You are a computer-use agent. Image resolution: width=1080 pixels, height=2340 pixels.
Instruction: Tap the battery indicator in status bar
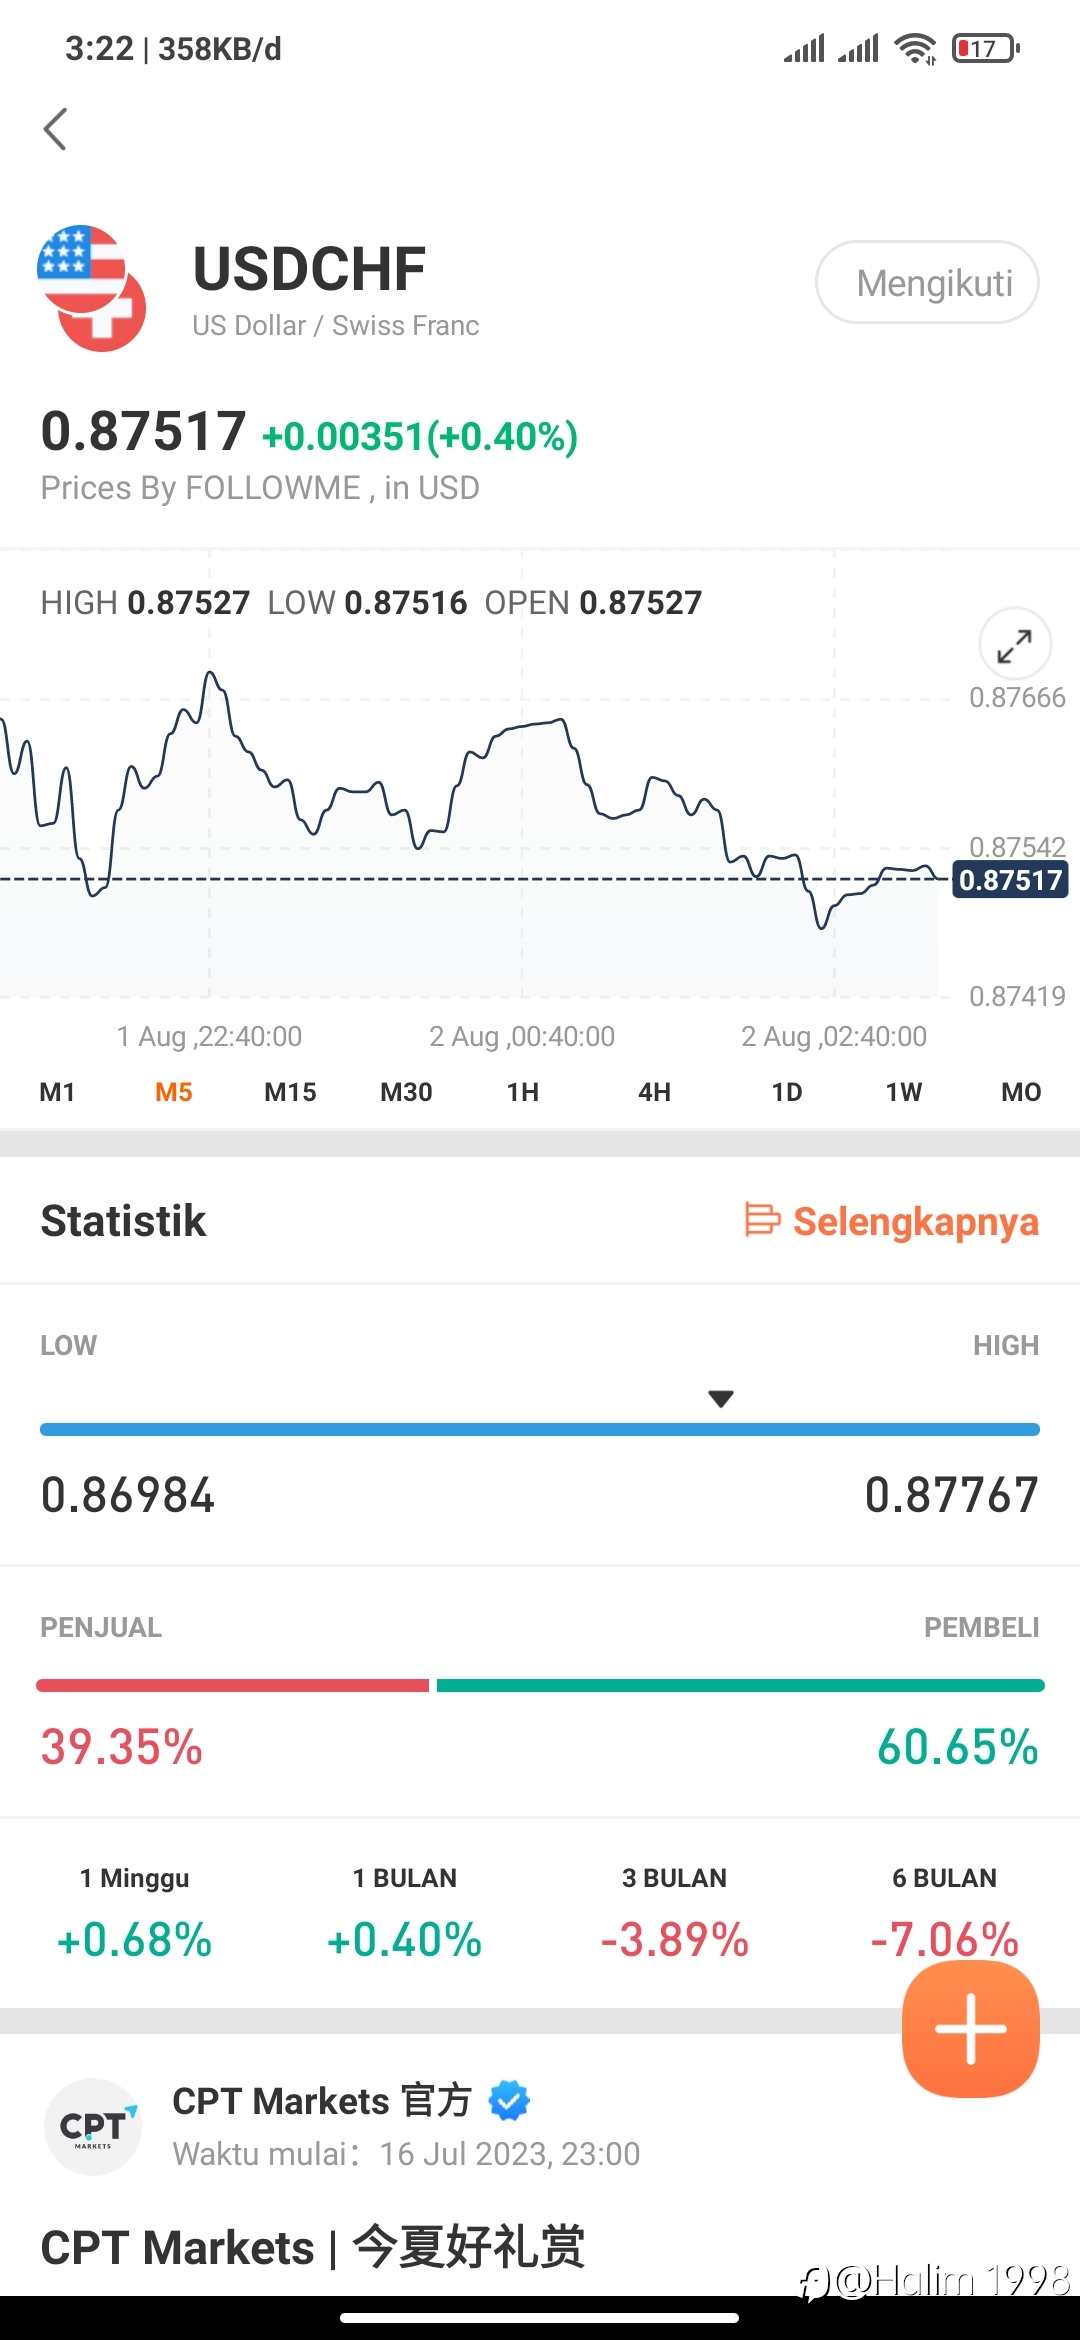click(x=985, y=48)
